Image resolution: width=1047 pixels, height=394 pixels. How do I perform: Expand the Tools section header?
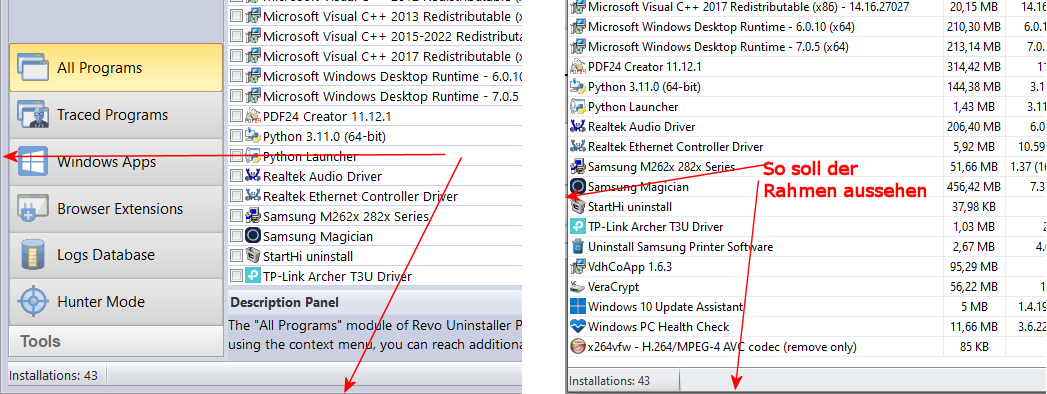tap(116, 341)
